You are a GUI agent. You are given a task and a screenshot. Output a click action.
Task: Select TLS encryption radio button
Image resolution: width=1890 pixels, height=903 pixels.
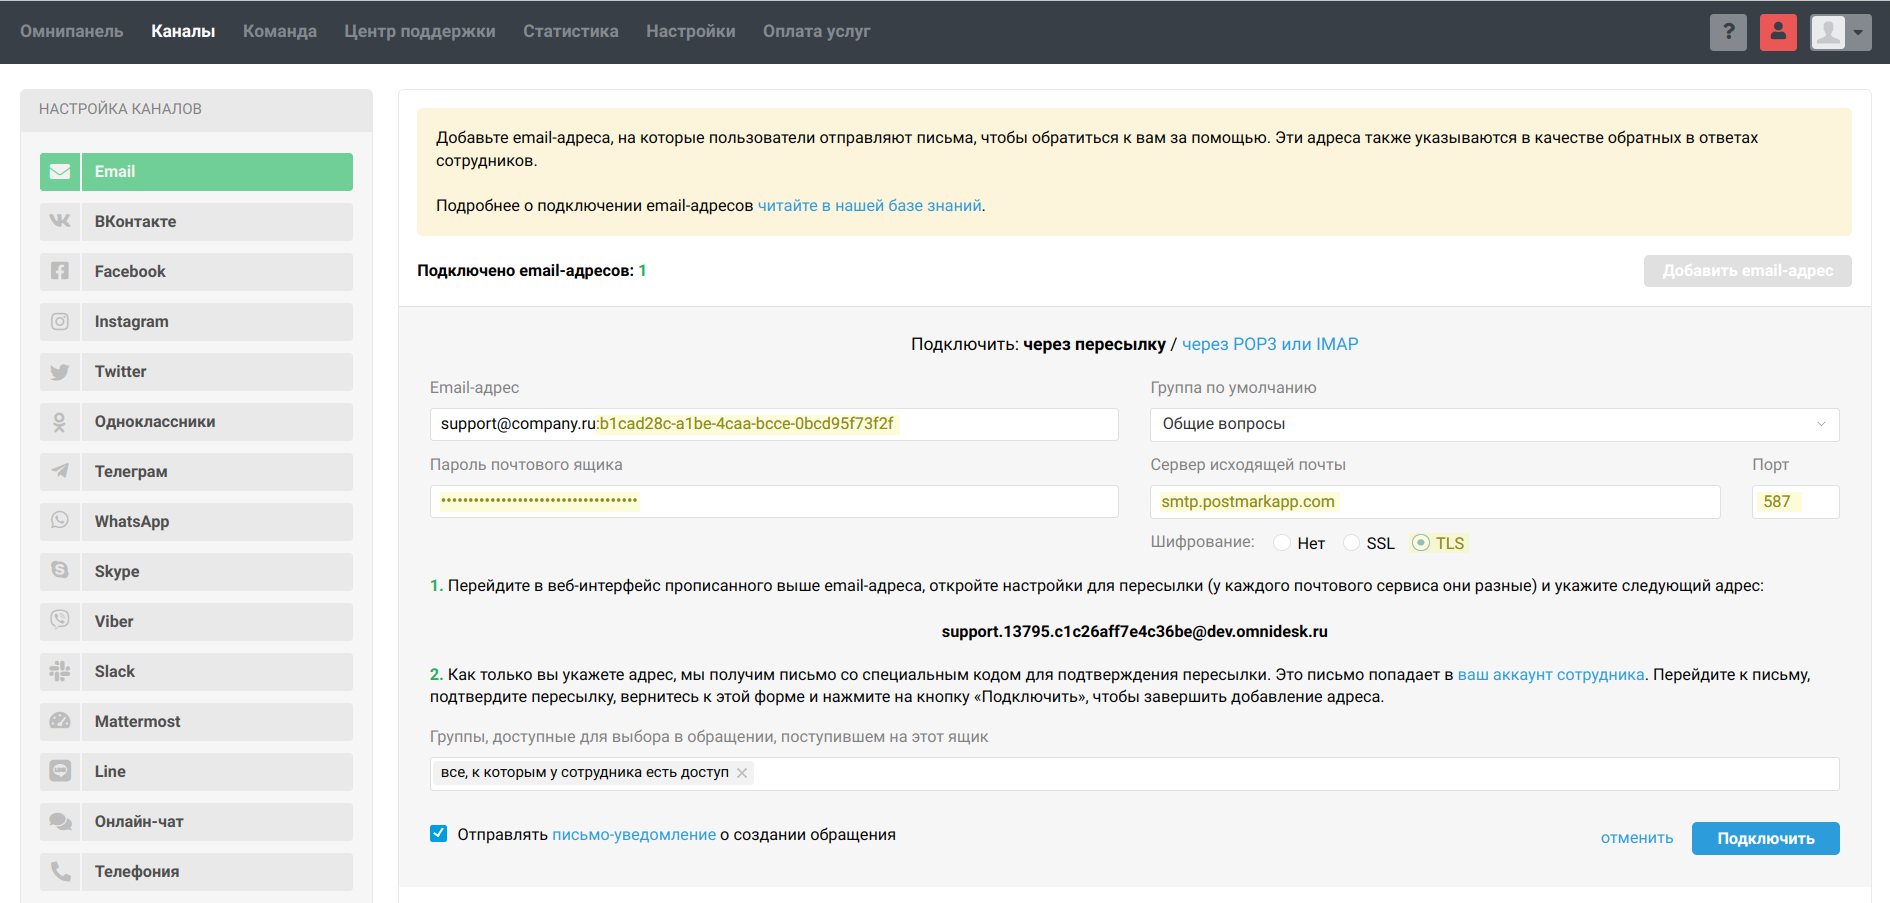click(x=1420, y=543)
